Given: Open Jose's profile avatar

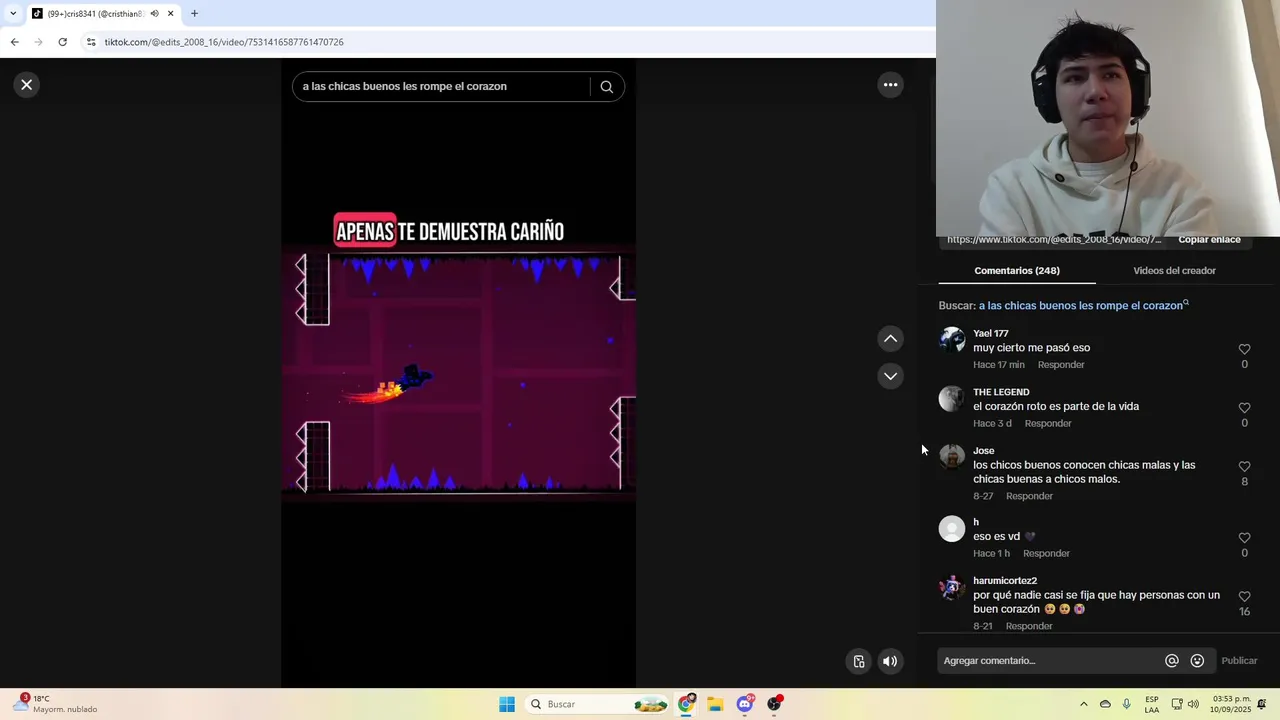Looking at the screenshot, I should coord(952,458).
